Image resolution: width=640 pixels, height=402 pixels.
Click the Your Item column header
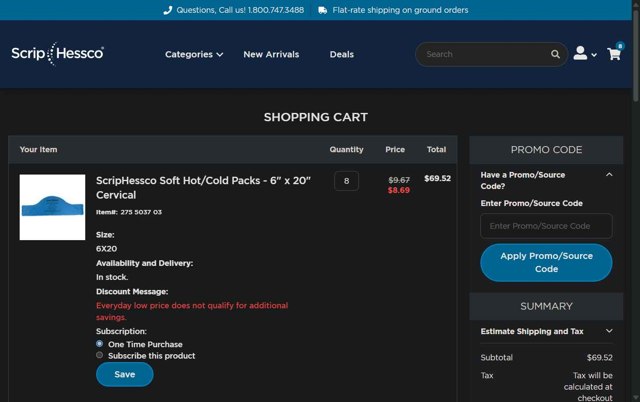(38, 149)
